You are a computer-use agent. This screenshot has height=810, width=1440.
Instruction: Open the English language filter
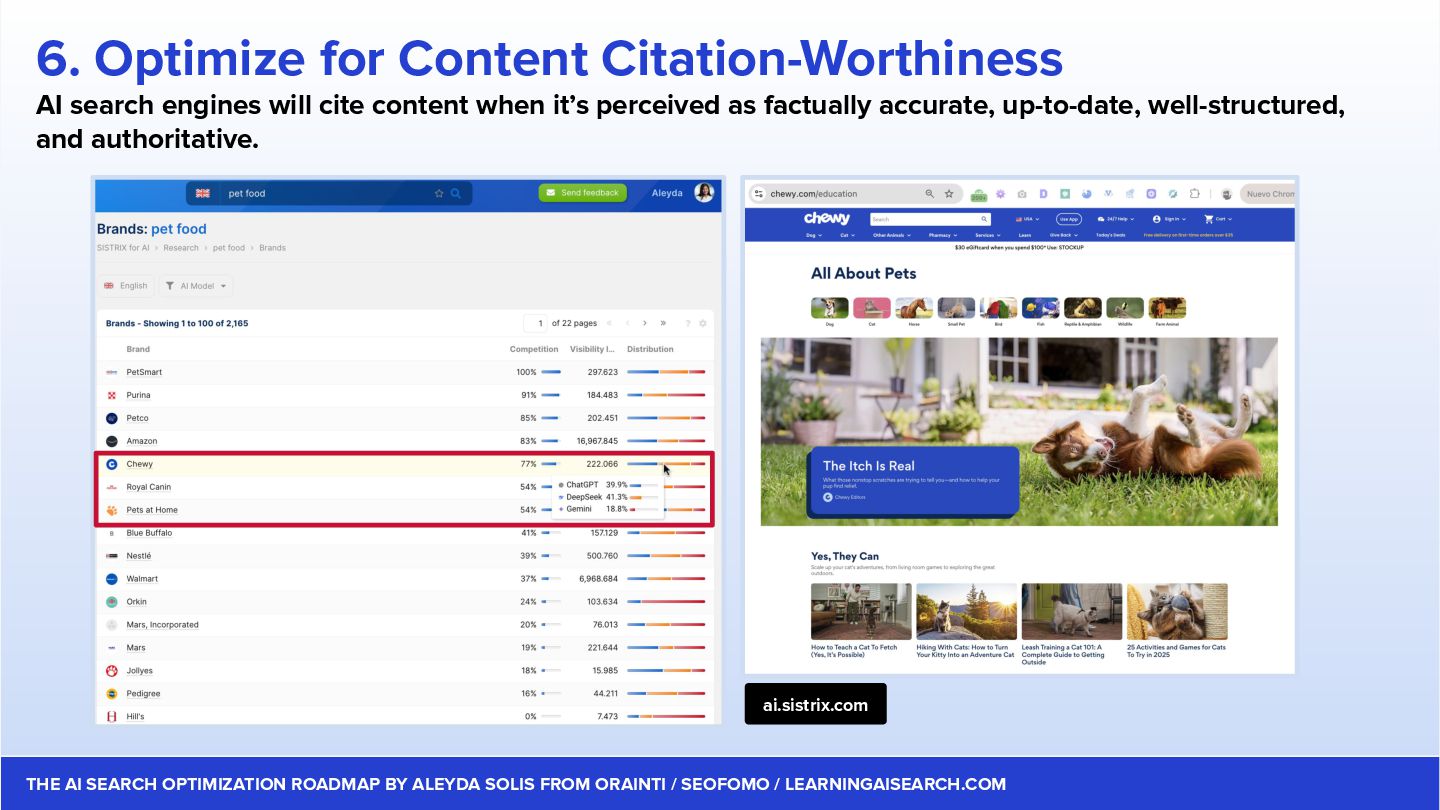(x=126, y=286)
